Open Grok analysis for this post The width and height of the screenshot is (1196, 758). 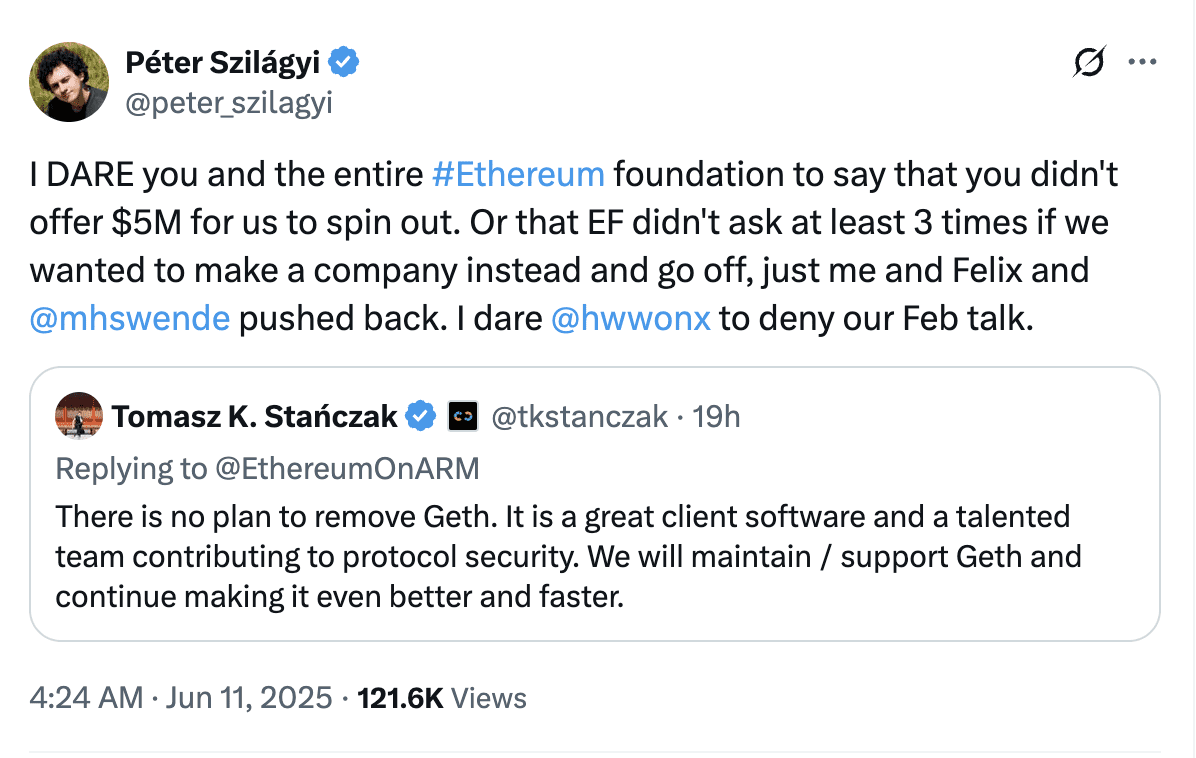coord(1088,62)
